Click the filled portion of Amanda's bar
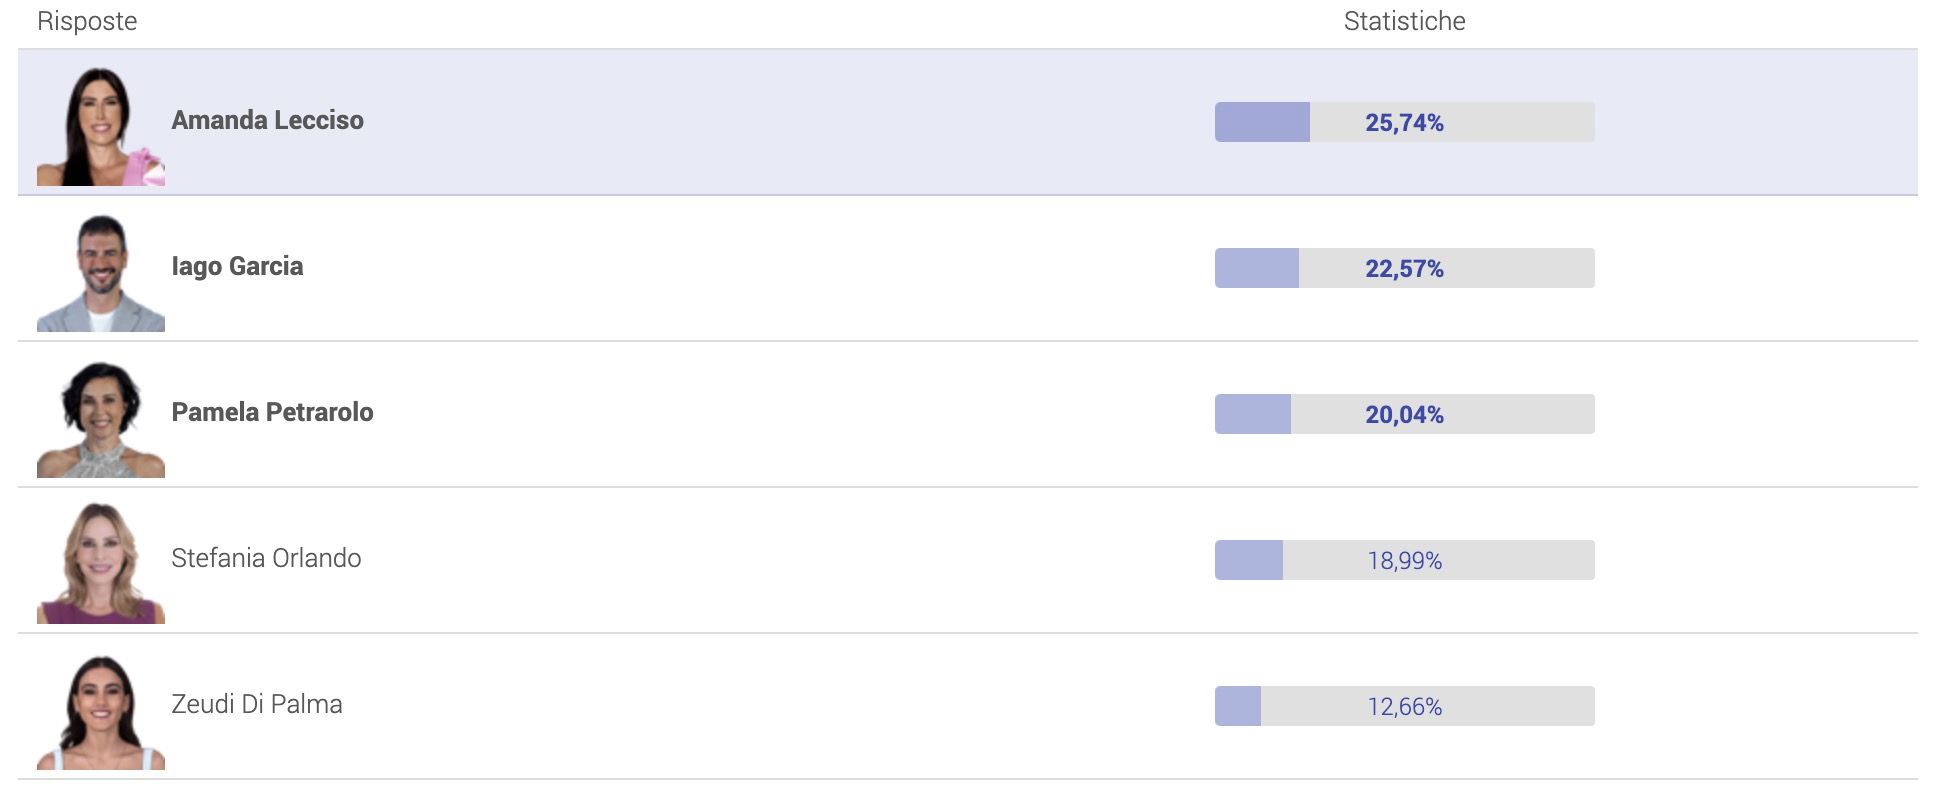Image resolution: width=1942 pixels, height=786 pixels. (x=1262, y=122)
